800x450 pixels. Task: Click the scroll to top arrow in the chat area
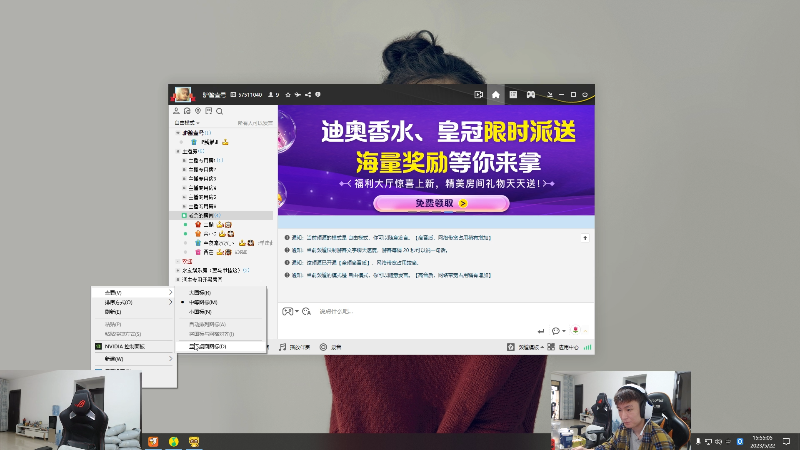(x=585, y=238)
